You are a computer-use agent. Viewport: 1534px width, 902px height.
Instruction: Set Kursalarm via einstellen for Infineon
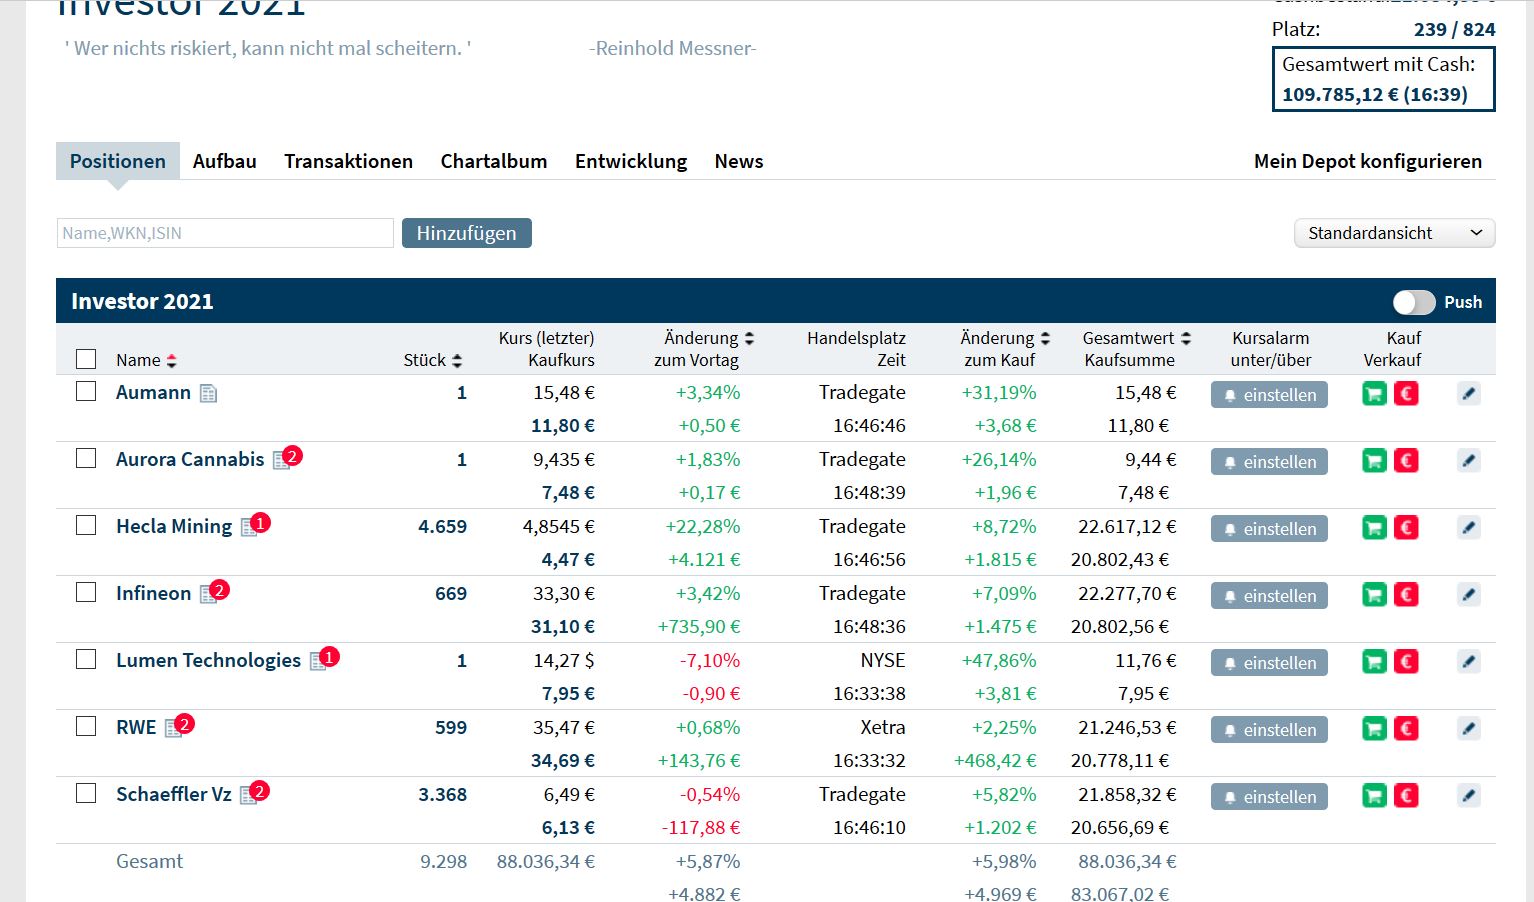1269,596
